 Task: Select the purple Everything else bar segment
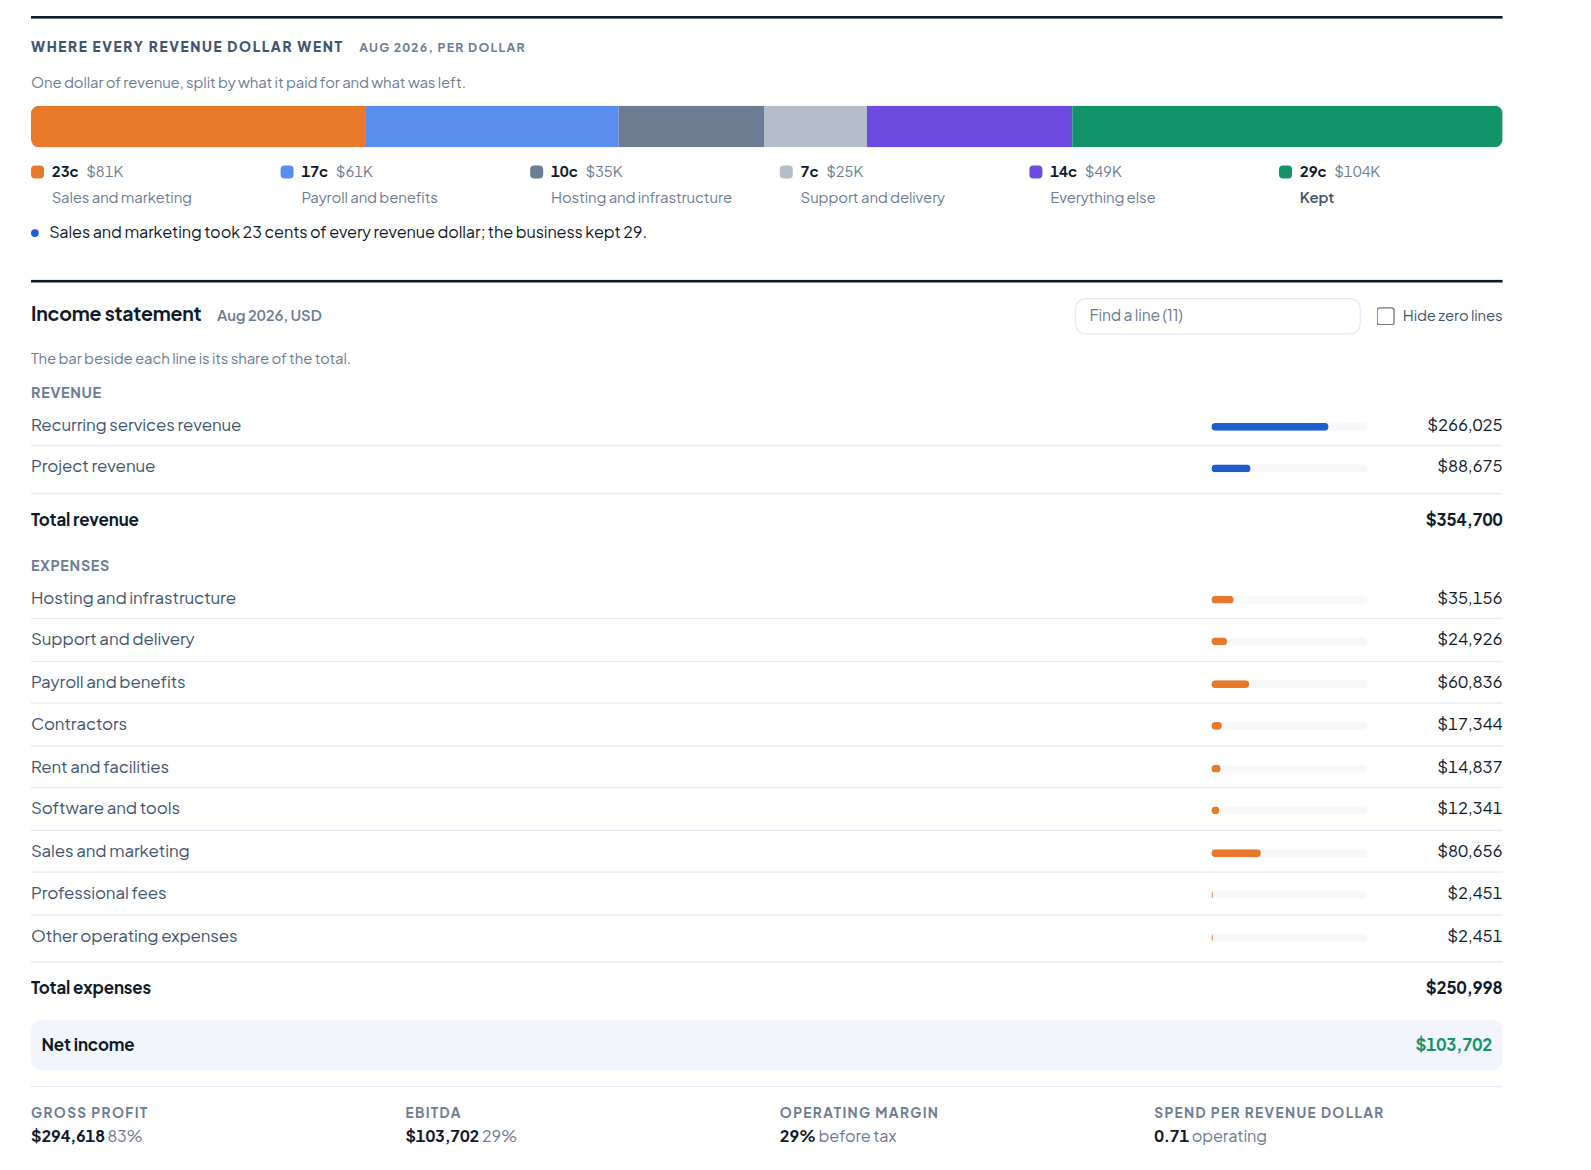[x=969, y=127]
